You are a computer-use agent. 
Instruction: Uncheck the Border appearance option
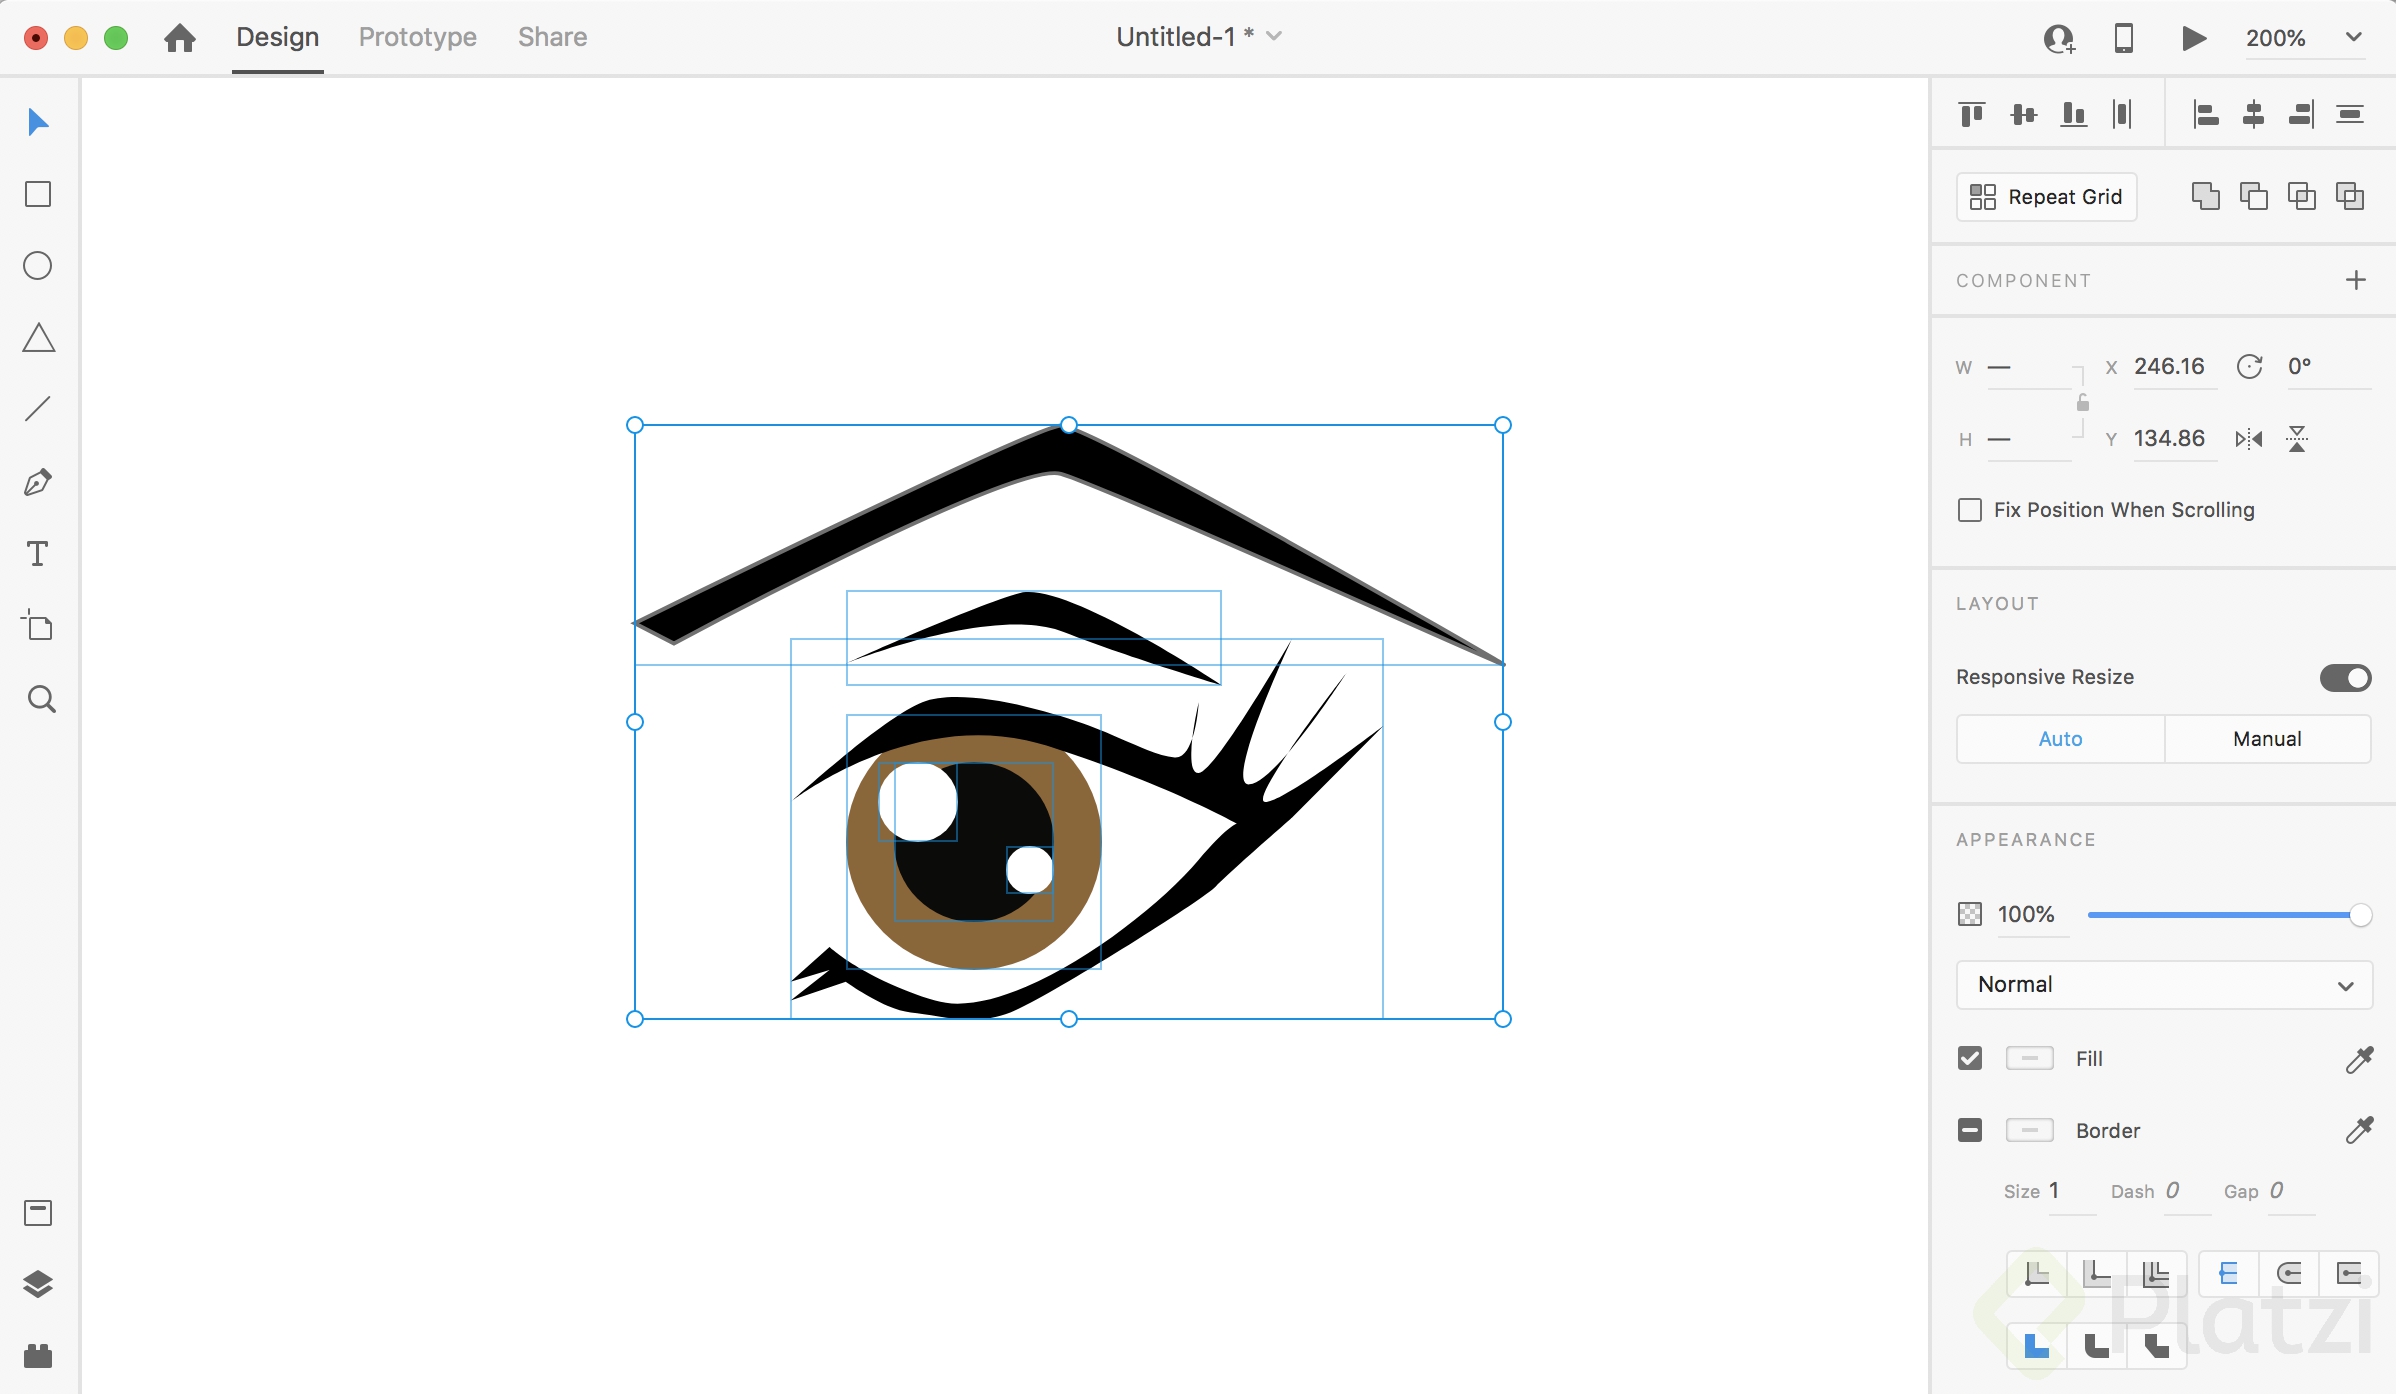1969,1130
